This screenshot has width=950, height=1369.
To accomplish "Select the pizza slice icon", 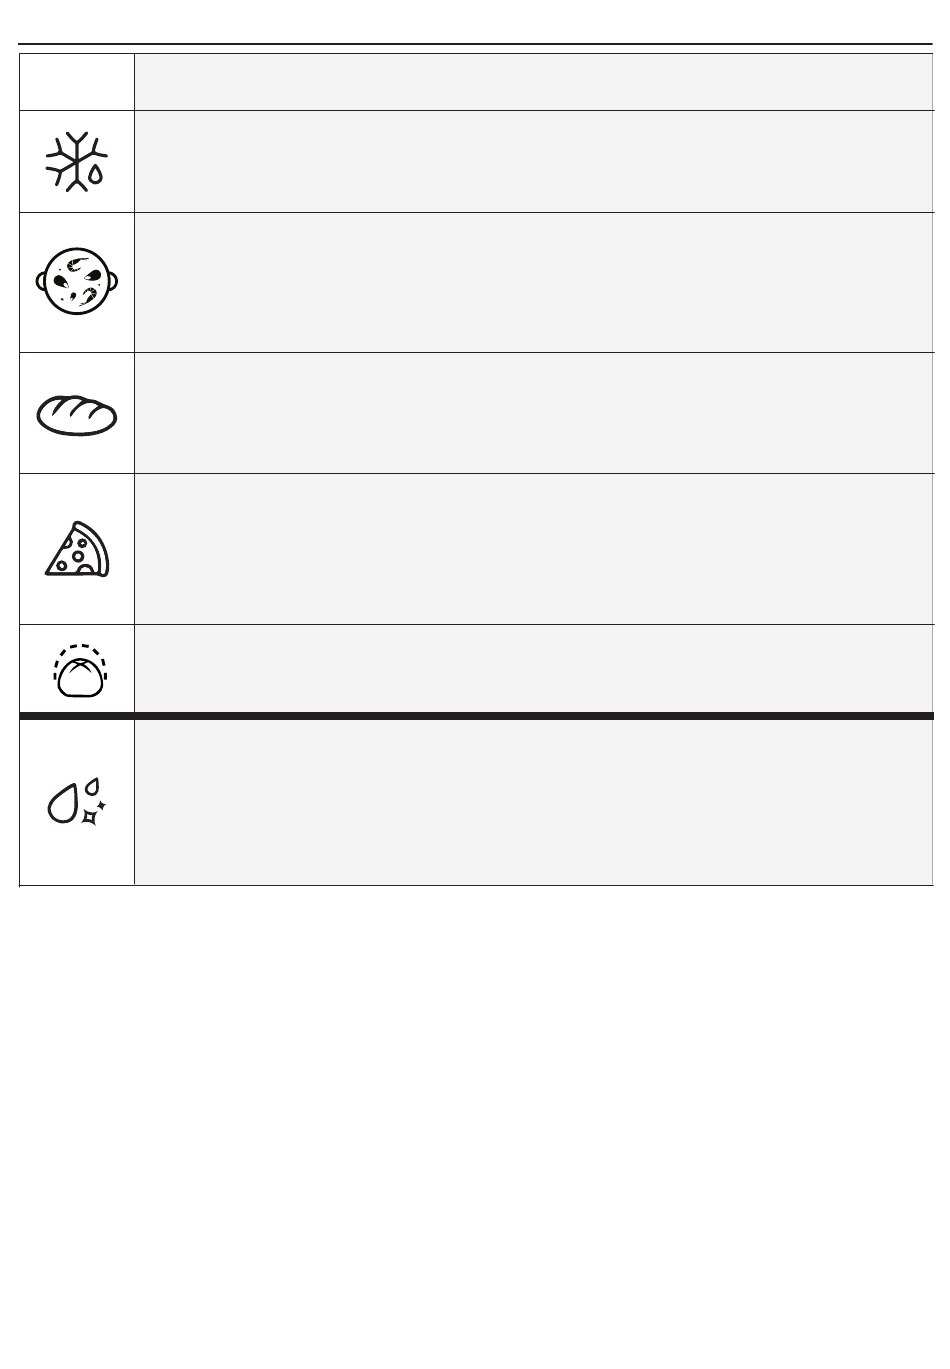I will coord(78,550).
